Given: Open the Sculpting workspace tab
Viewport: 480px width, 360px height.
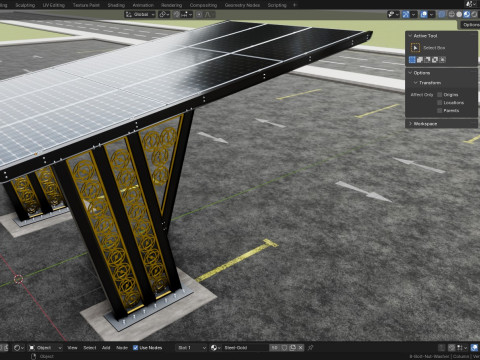Looking at the screenshot, I should pos(25,5).
